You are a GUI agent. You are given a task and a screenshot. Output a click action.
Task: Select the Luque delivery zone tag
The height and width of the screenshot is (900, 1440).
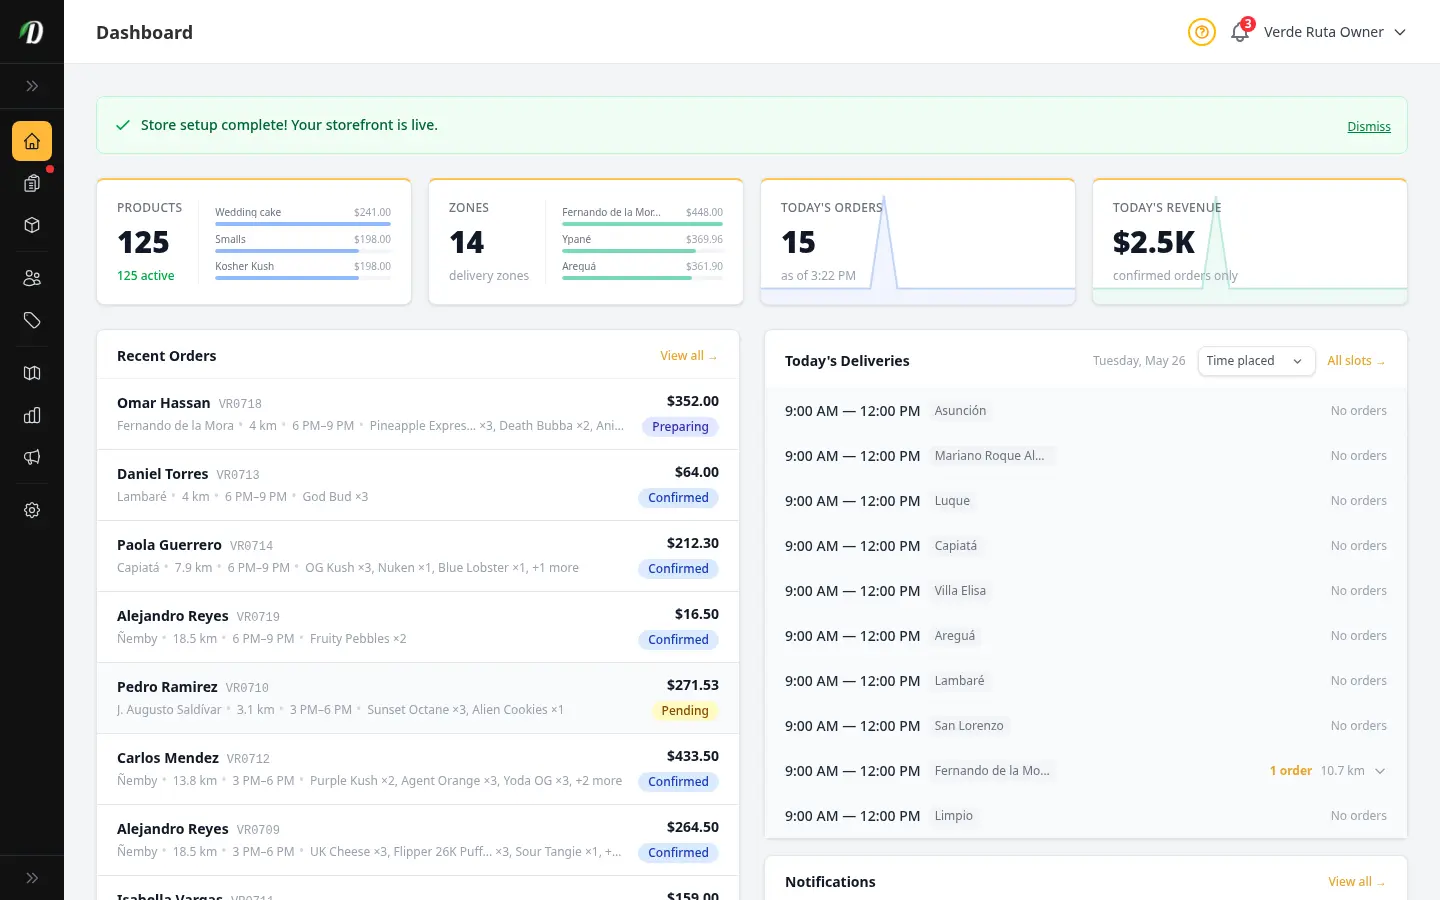pyautogui.click(x=952, y=501)
